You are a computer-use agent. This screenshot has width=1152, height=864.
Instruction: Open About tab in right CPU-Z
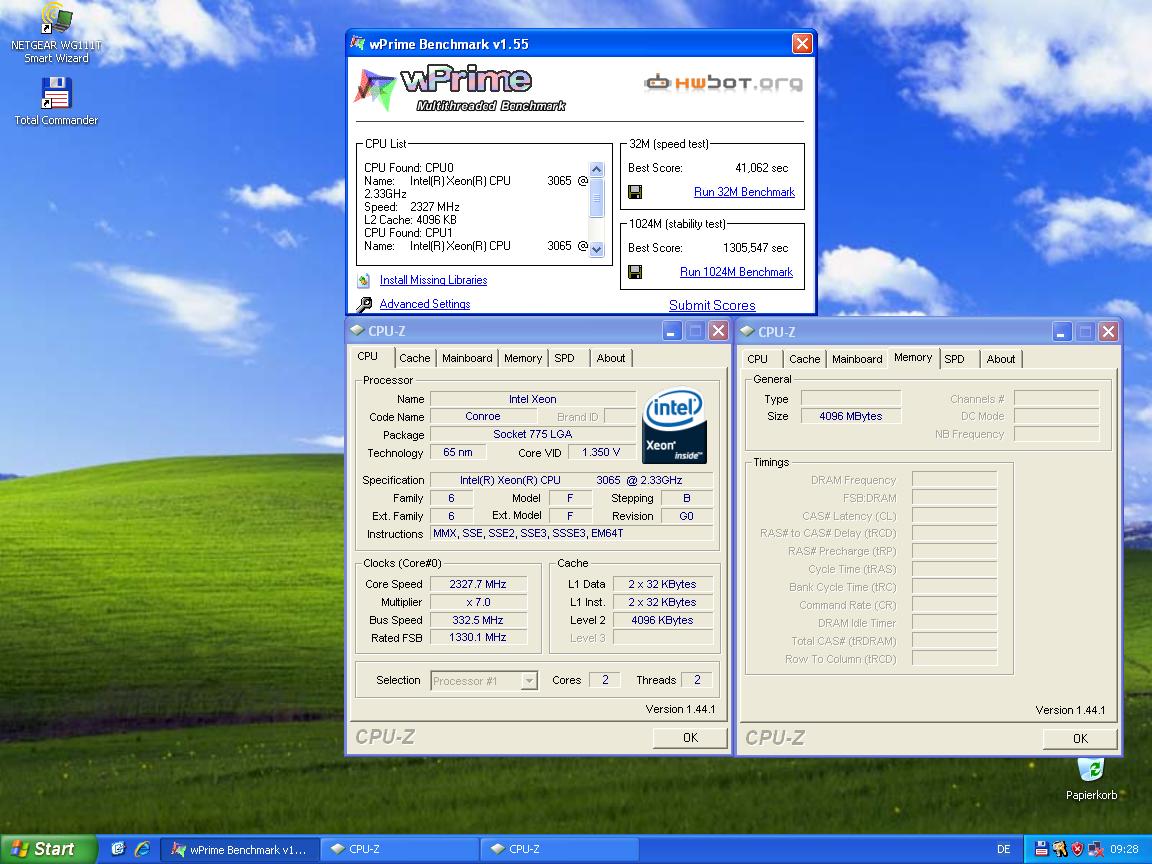click(x=1001, y=359)
